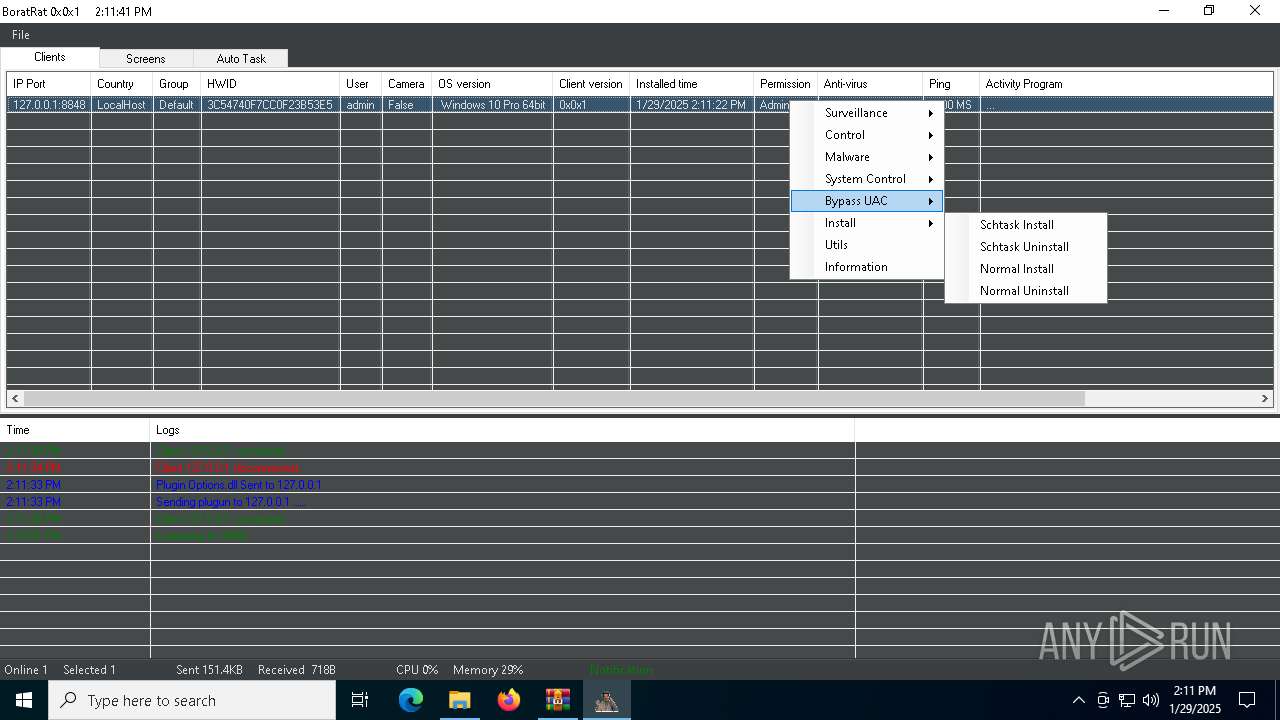Open Surveillance submenu in context menu
Viewport: 1280px width, 720px height.
(x=866, y=113)
